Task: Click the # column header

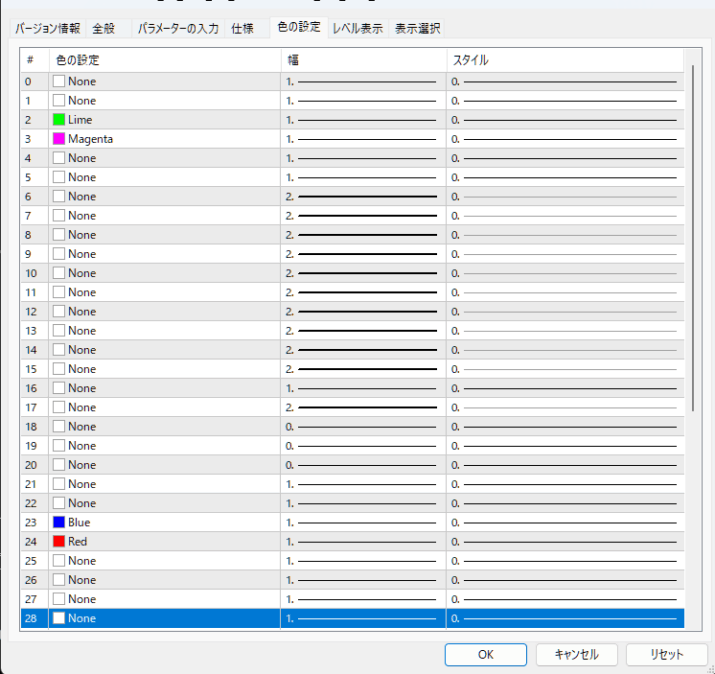Action: pos(35,60)
